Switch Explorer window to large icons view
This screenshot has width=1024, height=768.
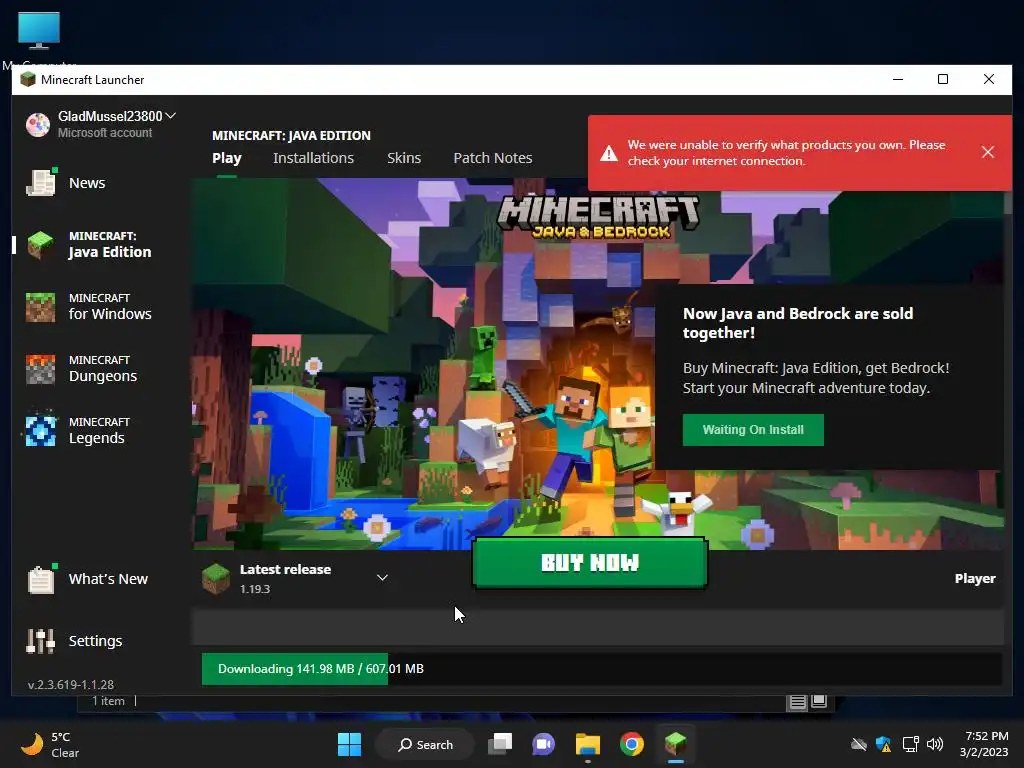819,702
